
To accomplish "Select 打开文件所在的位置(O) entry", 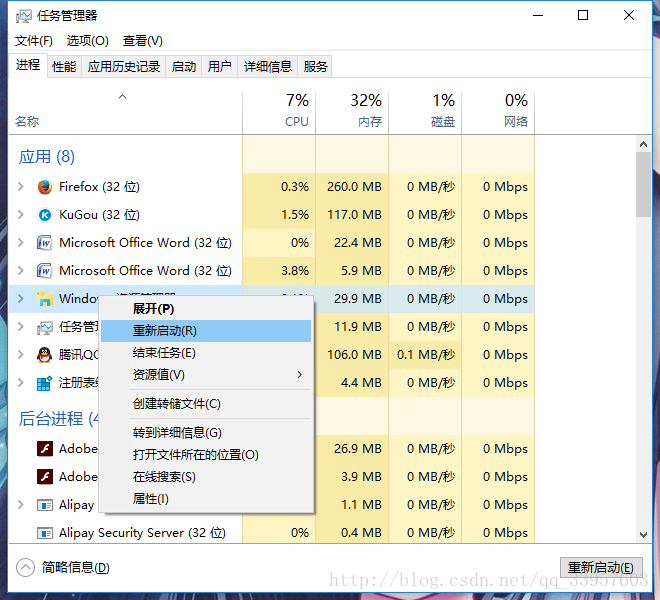I will tap(206, 455).
